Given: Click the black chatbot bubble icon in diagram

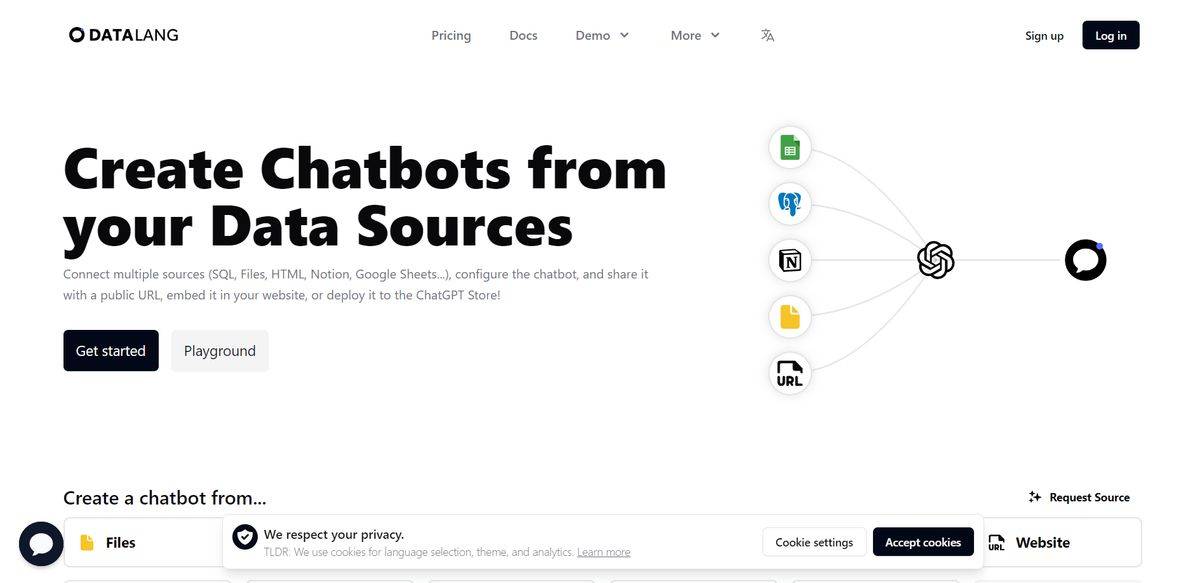Looking at the screenshot, I should (x=1085, y=260).
